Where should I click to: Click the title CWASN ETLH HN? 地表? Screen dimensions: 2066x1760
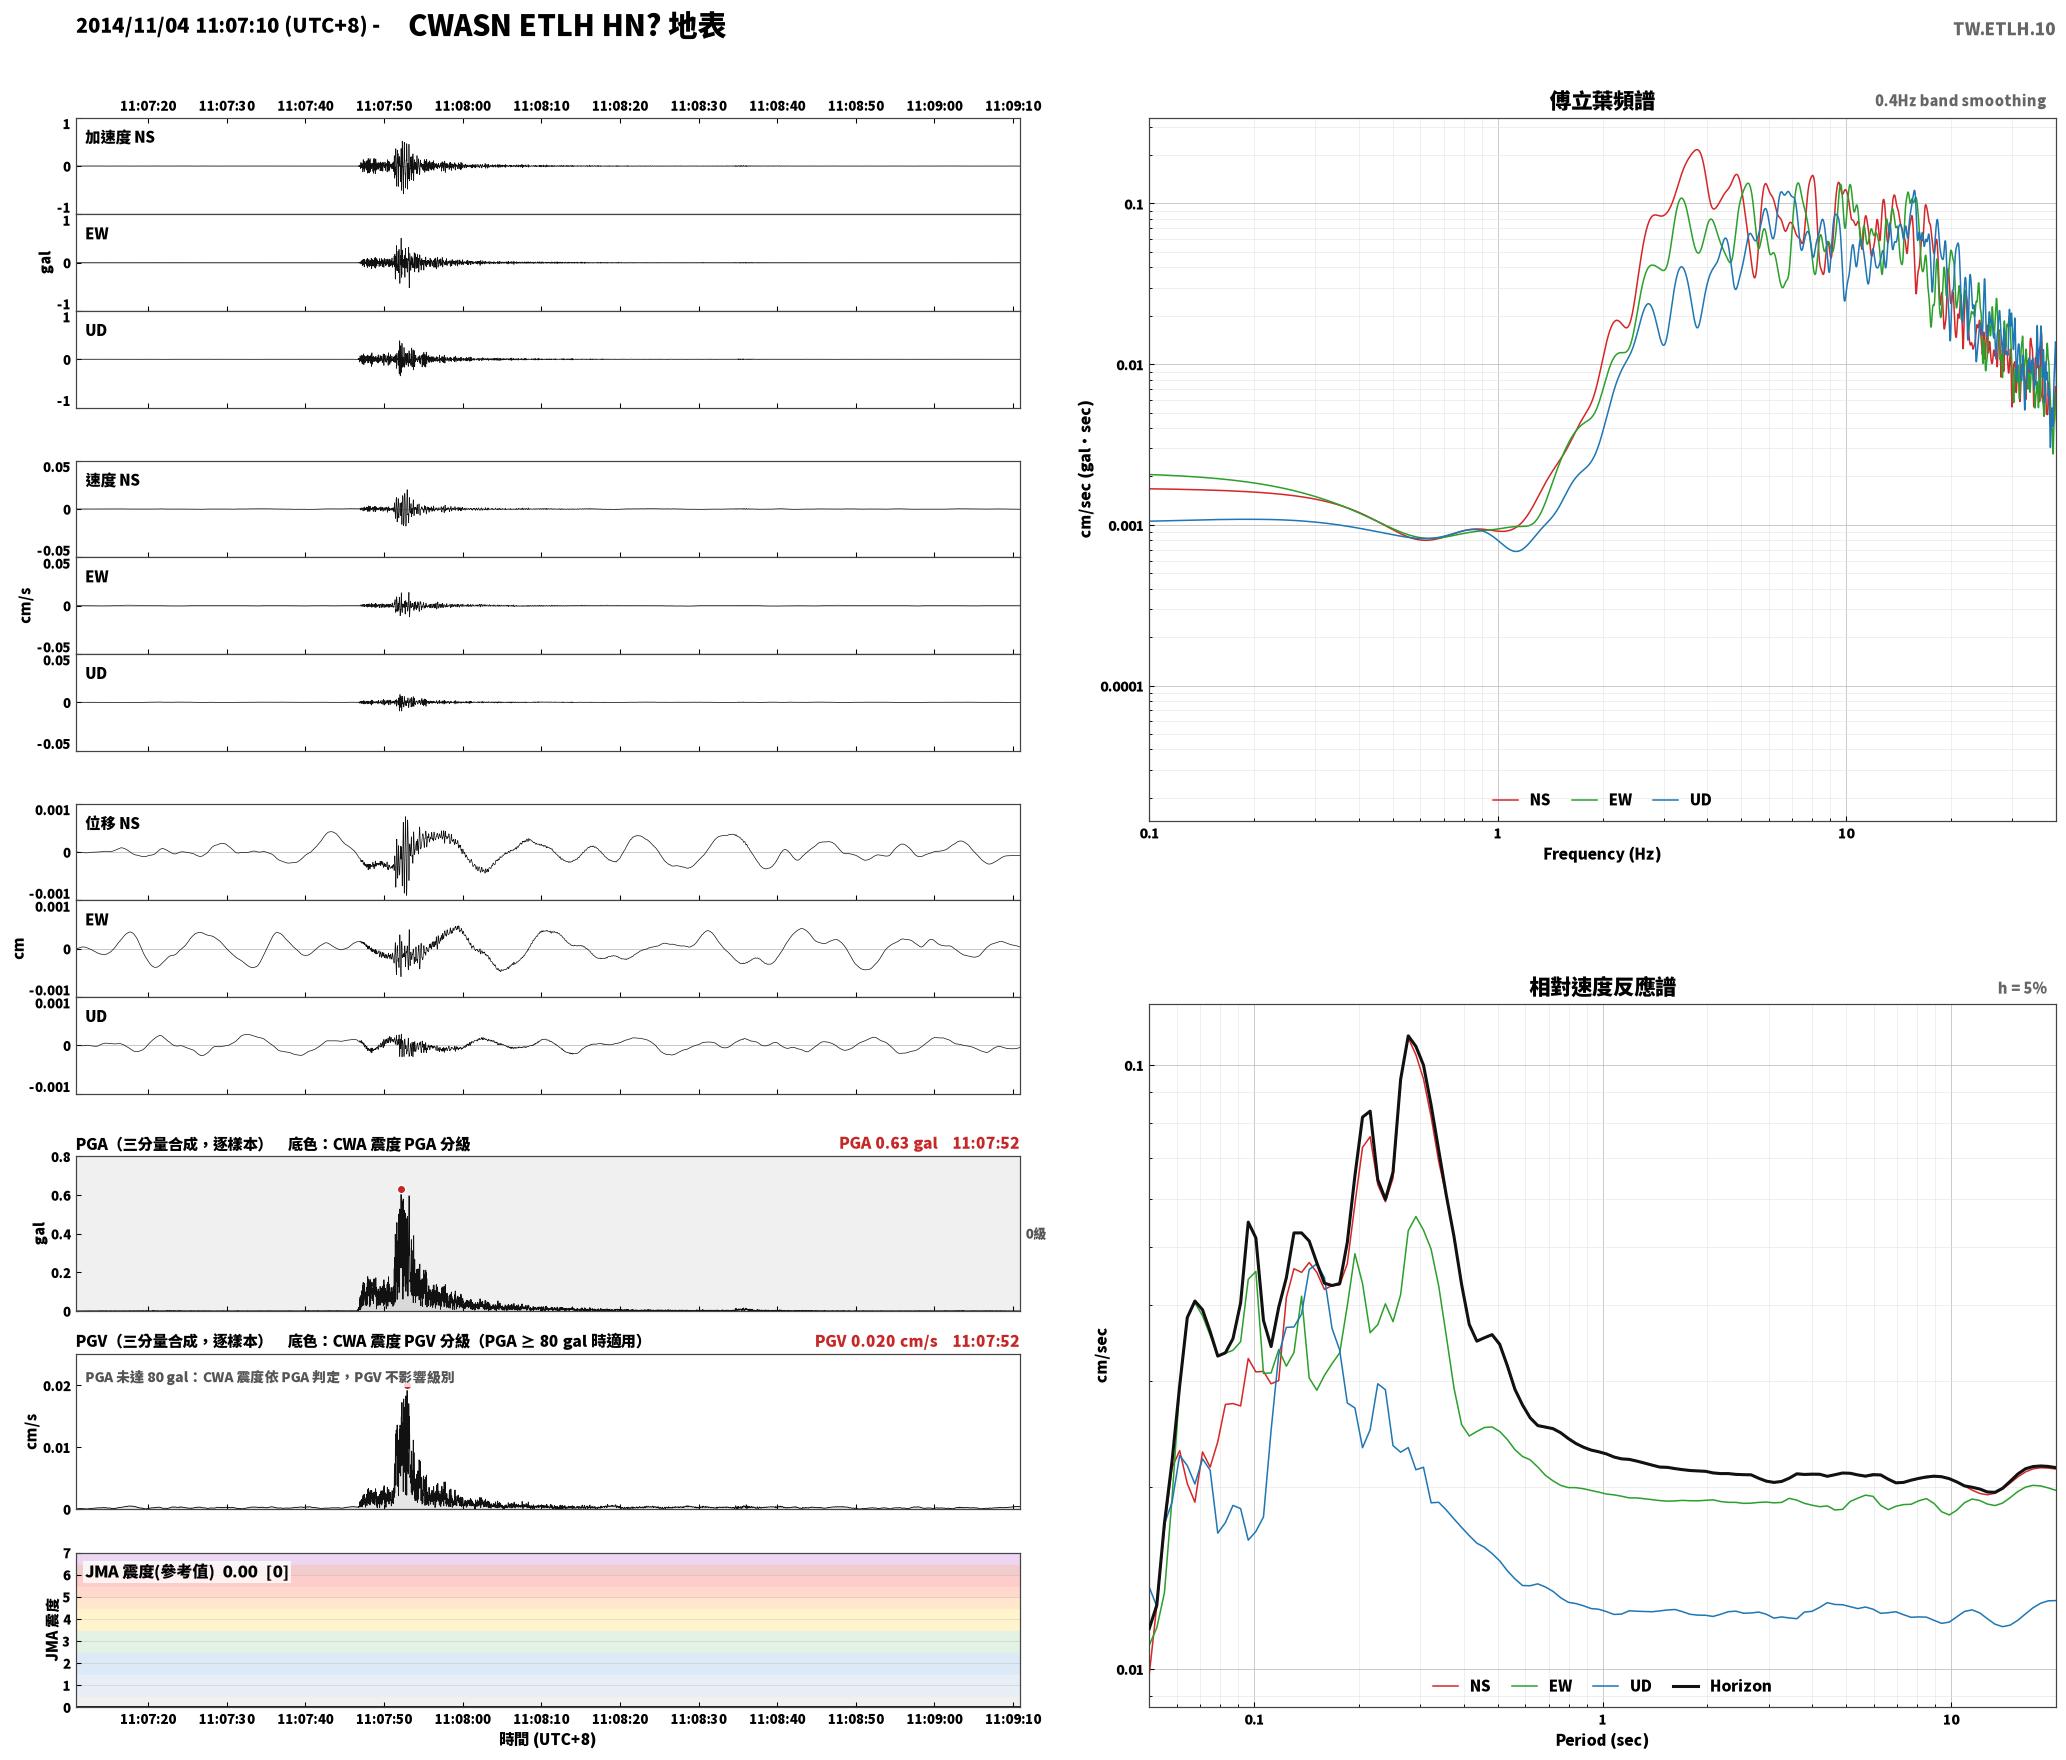pos(566,26)
